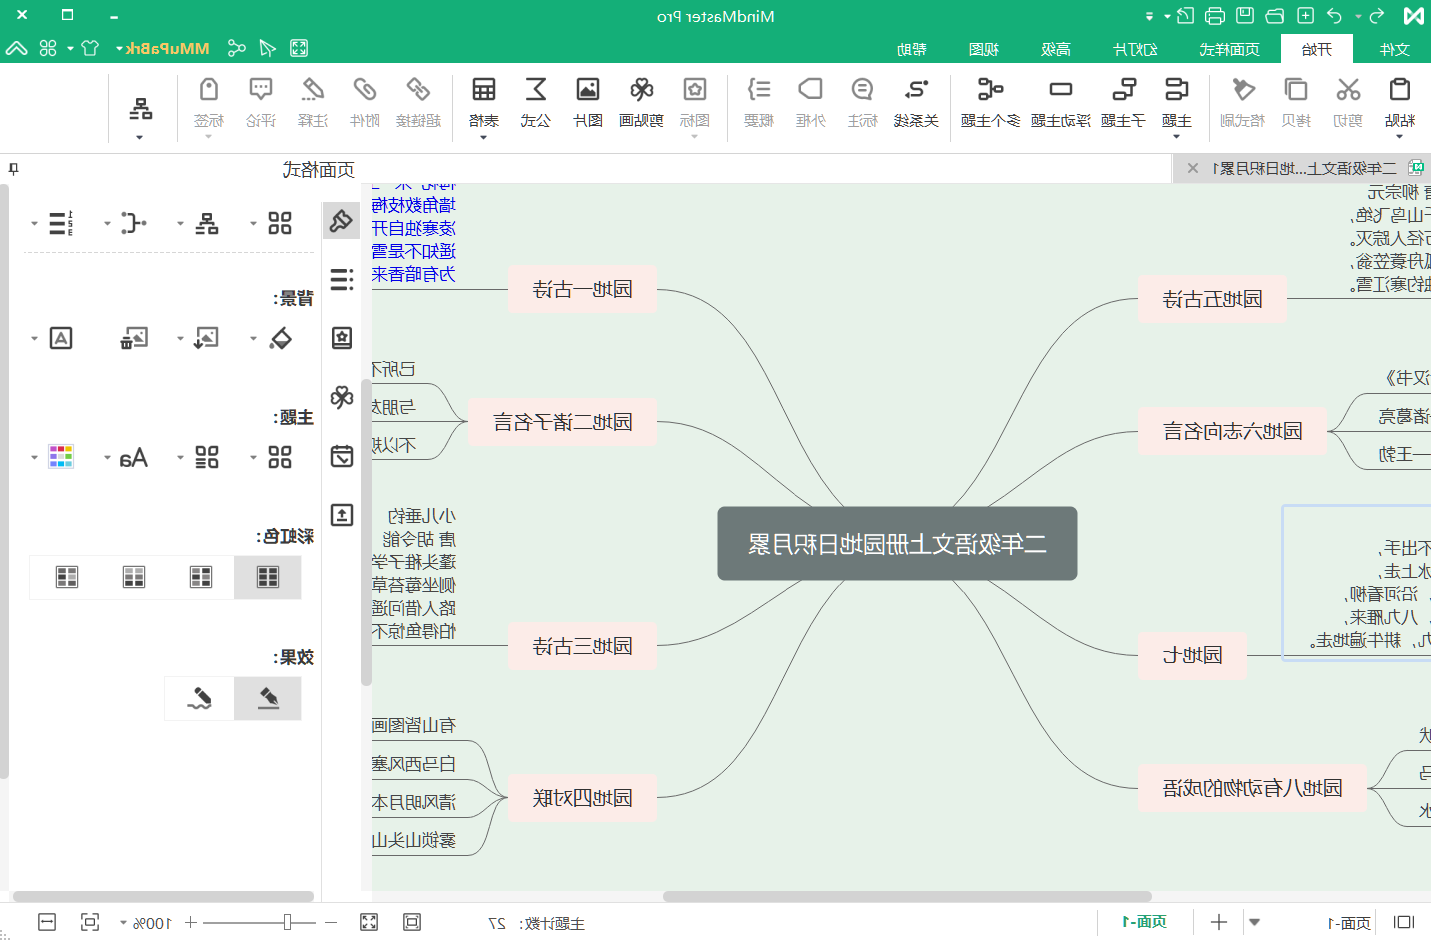Add a Tag (标签) icon

pyautogui.click(x=209, y=90)
